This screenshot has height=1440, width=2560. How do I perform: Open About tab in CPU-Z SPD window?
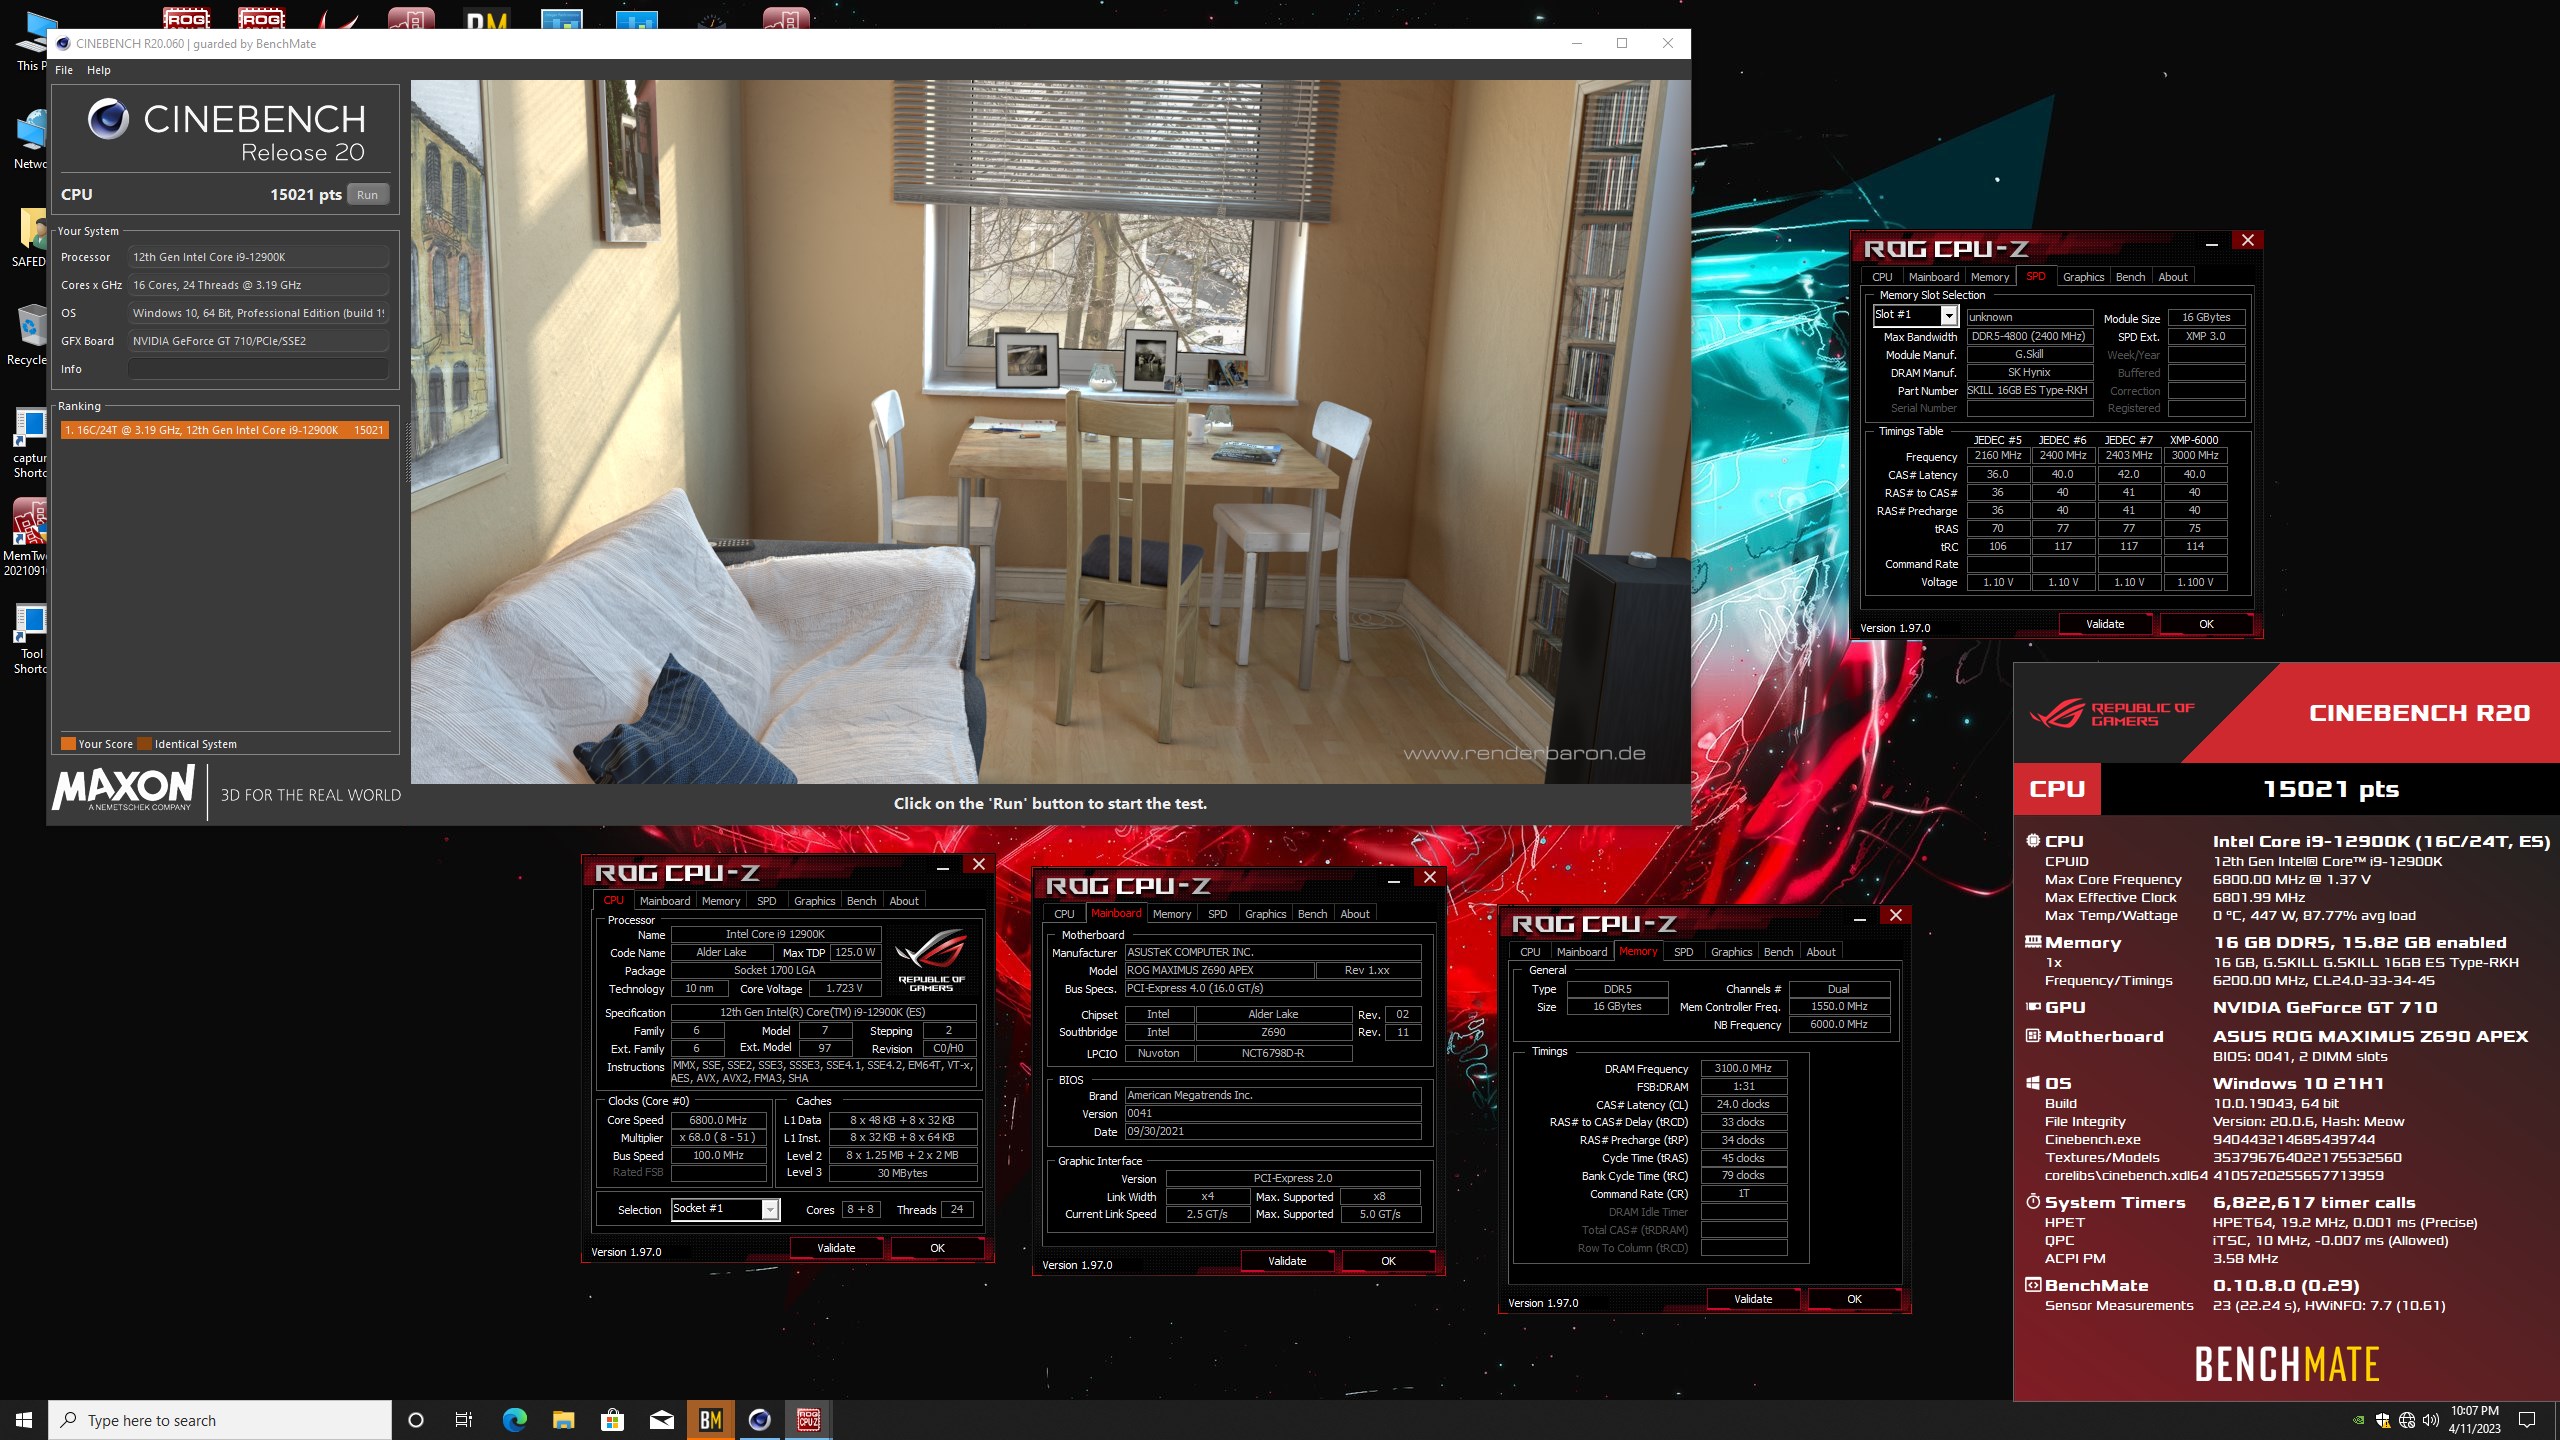(2172, 277)
